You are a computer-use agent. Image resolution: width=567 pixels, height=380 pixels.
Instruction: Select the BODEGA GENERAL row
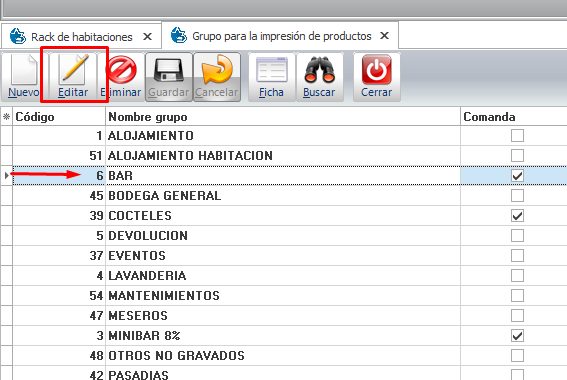tap(283, 196)
